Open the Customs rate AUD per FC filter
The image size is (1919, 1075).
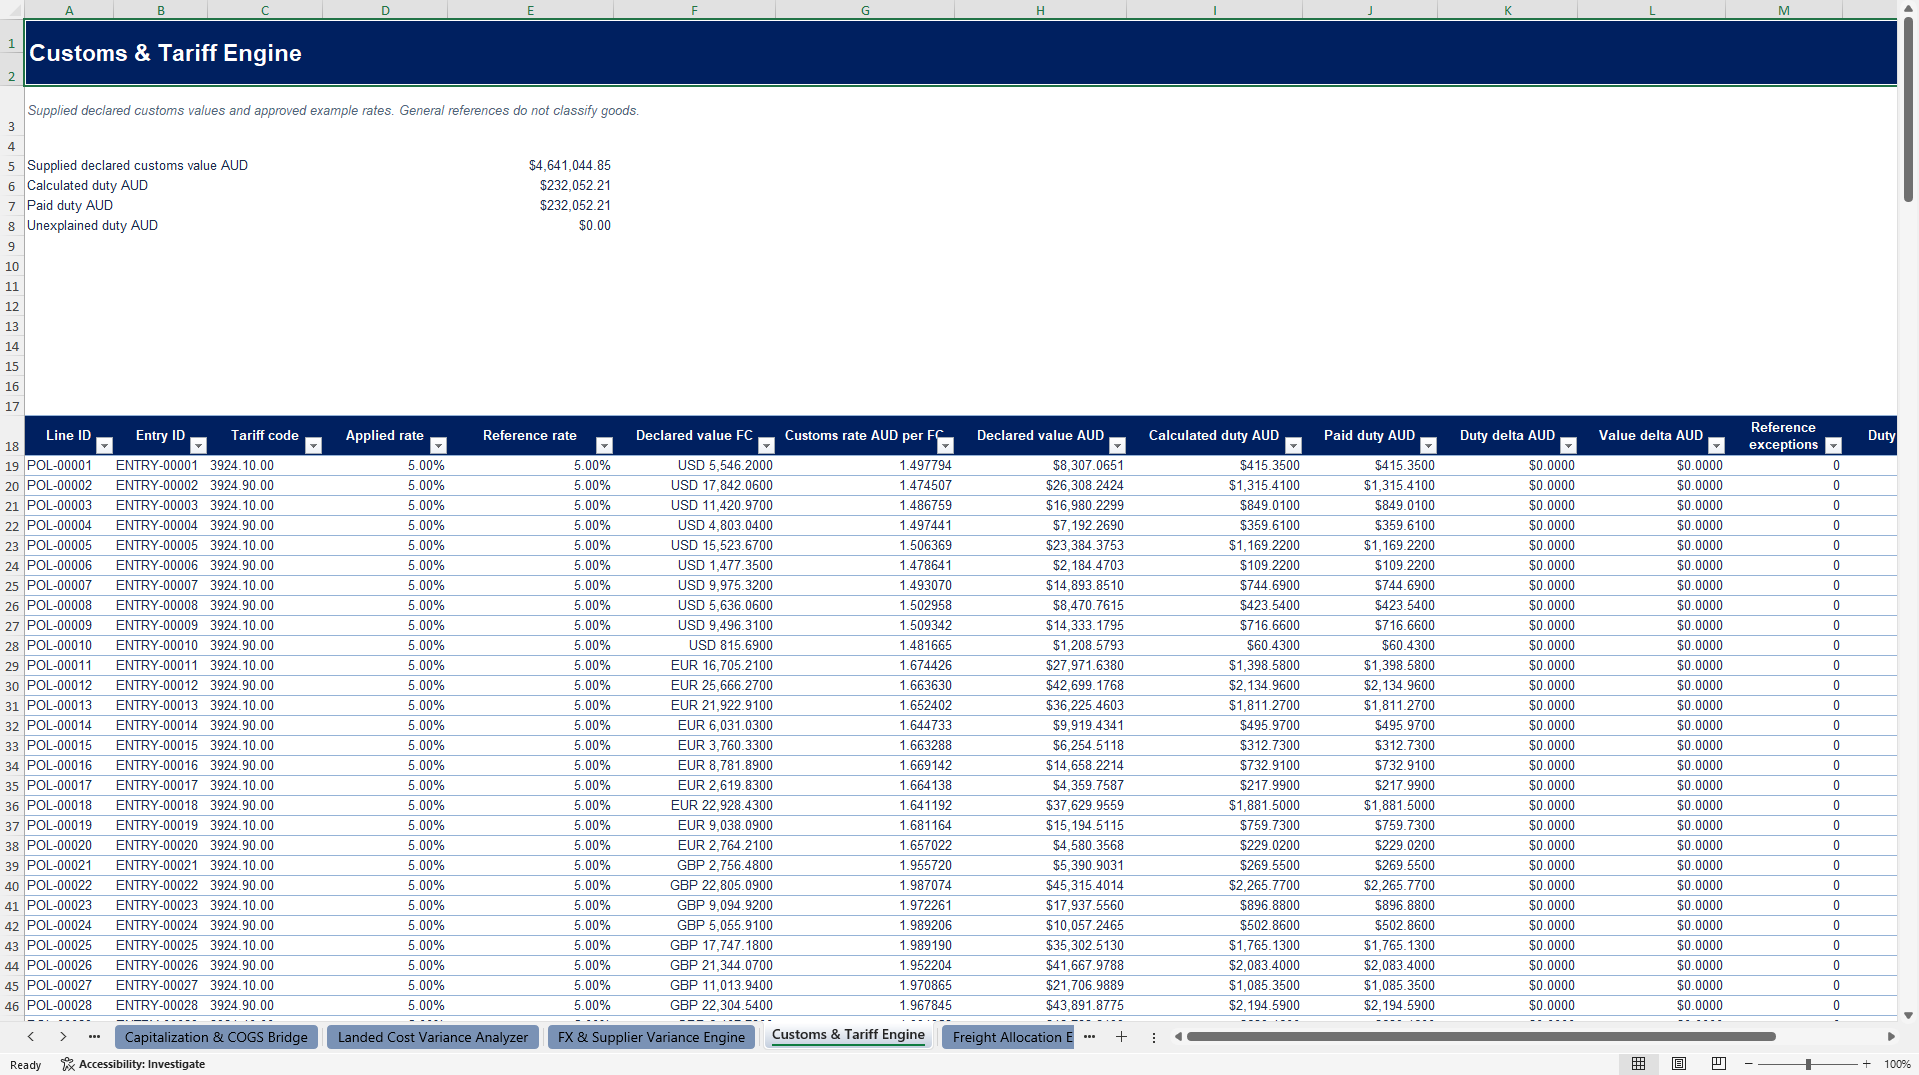click(945, 446)
